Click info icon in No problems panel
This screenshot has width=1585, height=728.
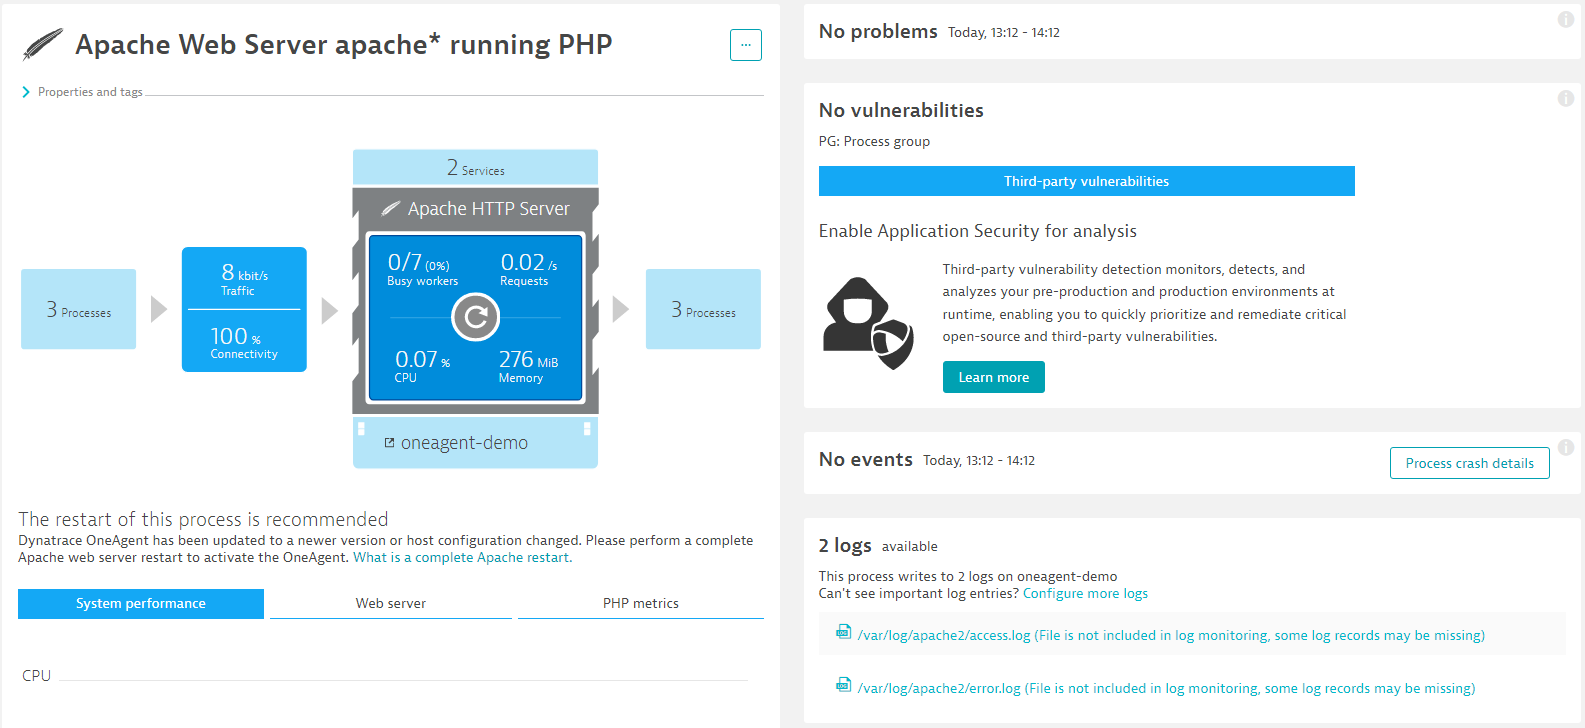[1566, 20]
